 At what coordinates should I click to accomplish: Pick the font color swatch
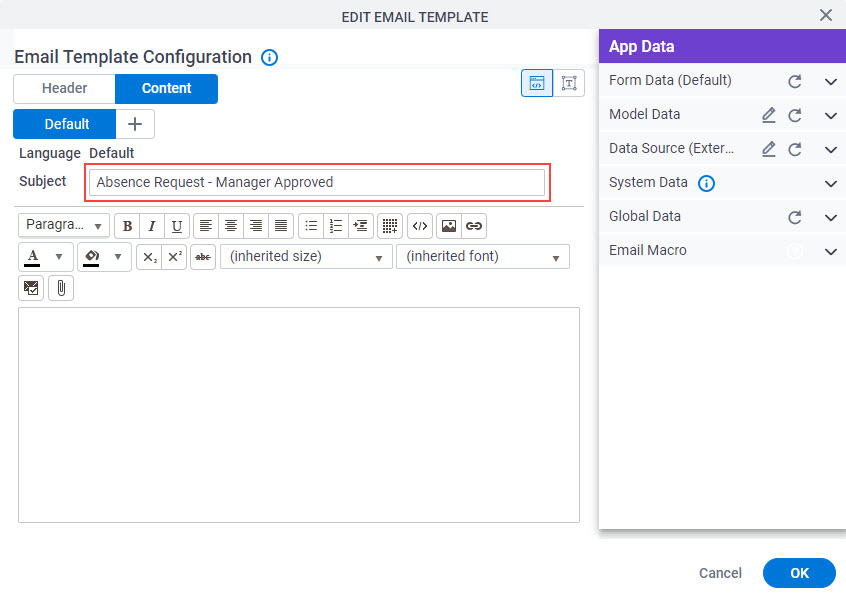point(32,257)
